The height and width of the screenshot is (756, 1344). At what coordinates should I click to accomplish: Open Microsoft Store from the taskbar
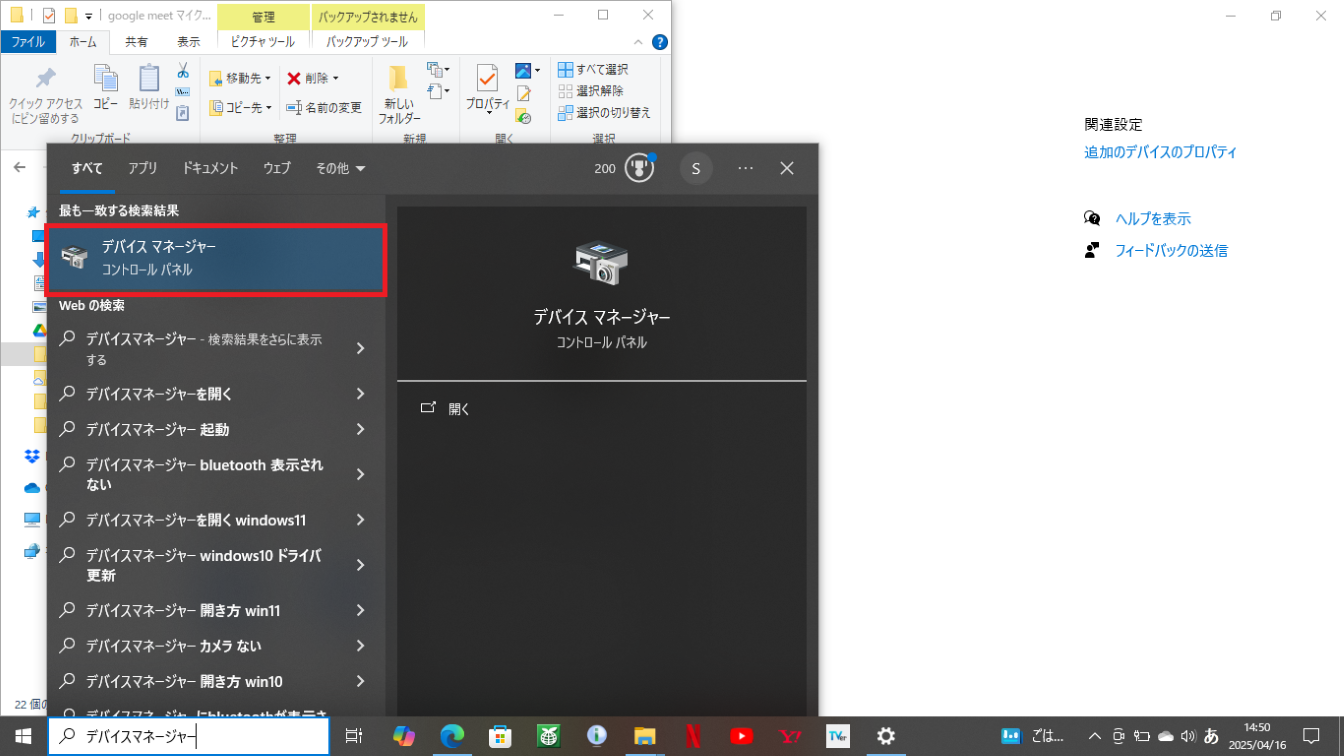click(x=500, y=737)
